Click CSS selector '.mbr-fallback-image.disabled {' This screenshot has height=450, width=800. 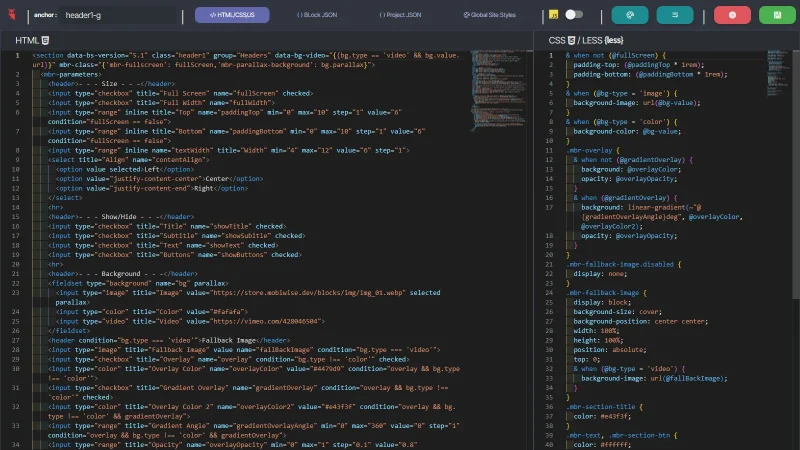coord(623,264)
